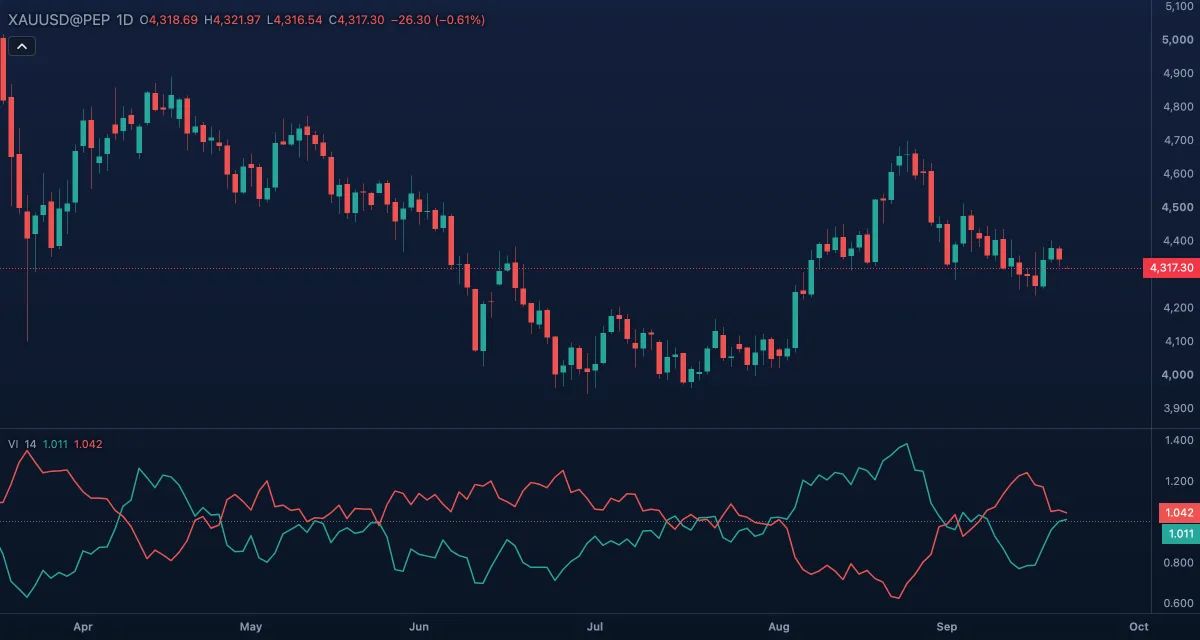1200x640 pixels.
Task: Click the close value C4,317.30 in legend
Action: click(x=357, y=20)
